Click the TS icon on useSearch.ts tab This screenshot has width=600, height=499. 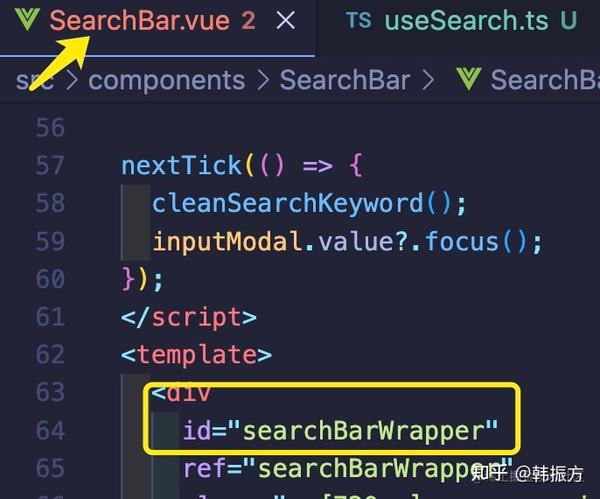coord(359,20)
